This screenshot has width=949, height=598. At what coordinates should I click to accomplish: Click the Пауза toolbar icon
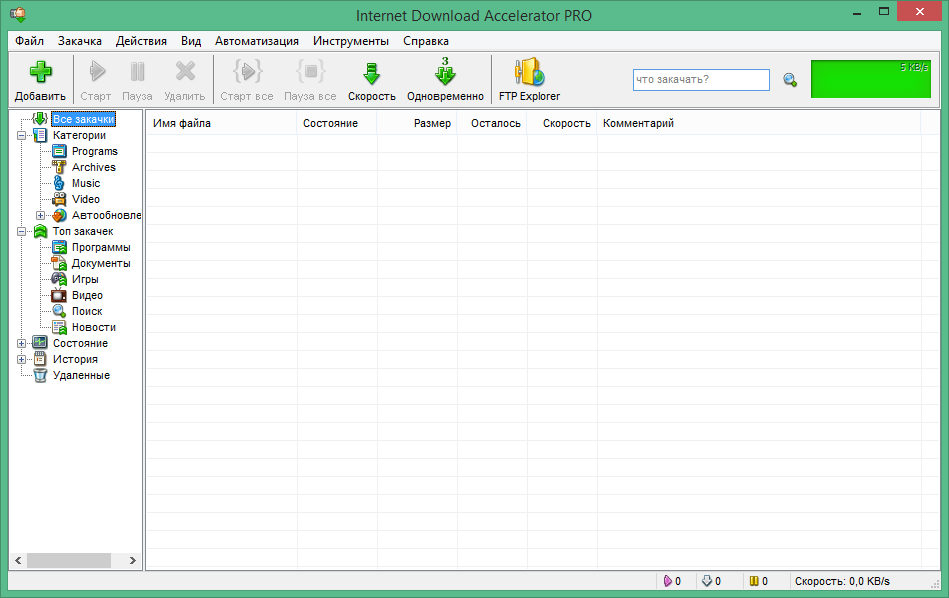(x=137, y=71)
